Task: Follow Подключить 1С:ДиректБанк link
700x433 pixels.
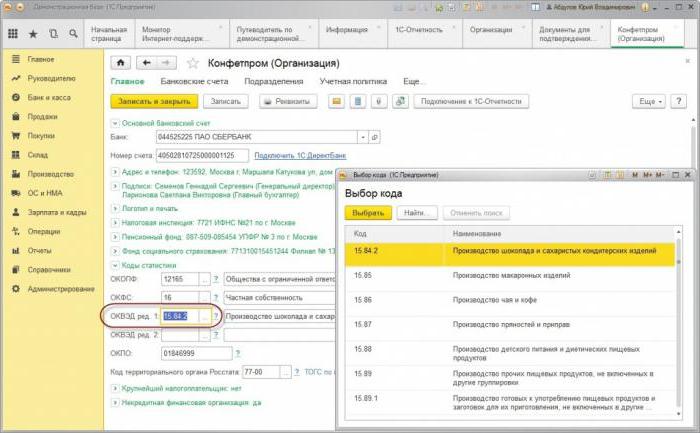Action: click(x=300, y=155)
